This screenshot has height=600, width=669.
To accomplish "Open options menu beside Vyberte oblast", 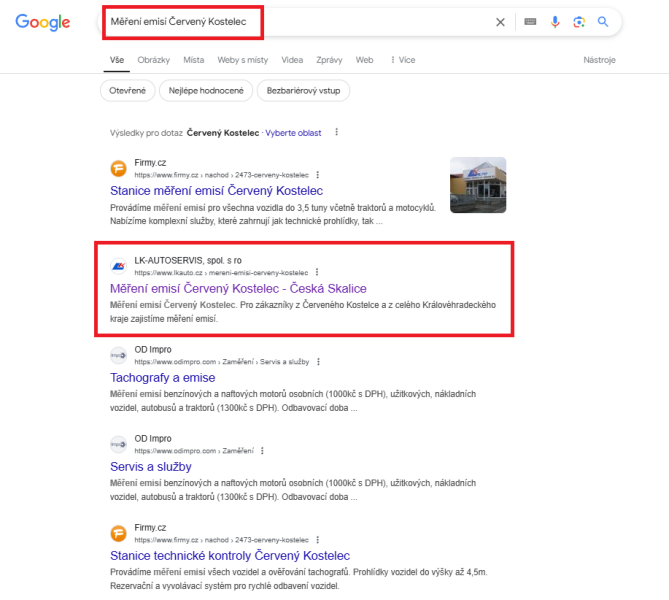I will point(337,132).
